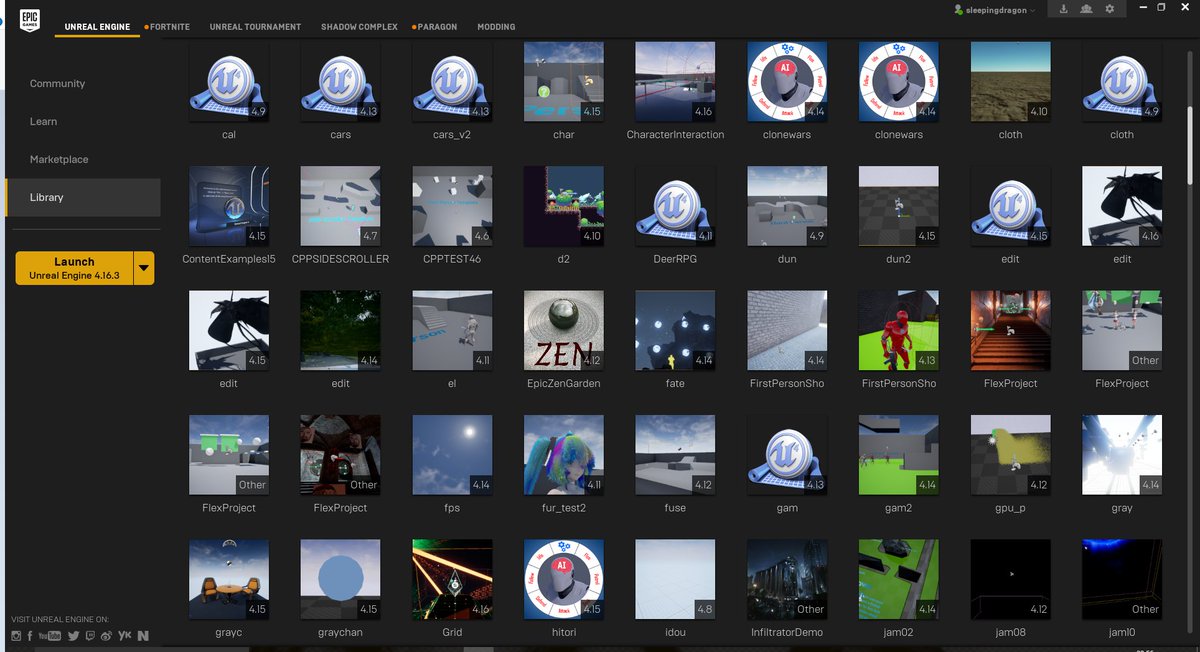Click the sleepingdragon user avatar icon
This screenshot has width=1200, height=652.
tap(959, 10)
